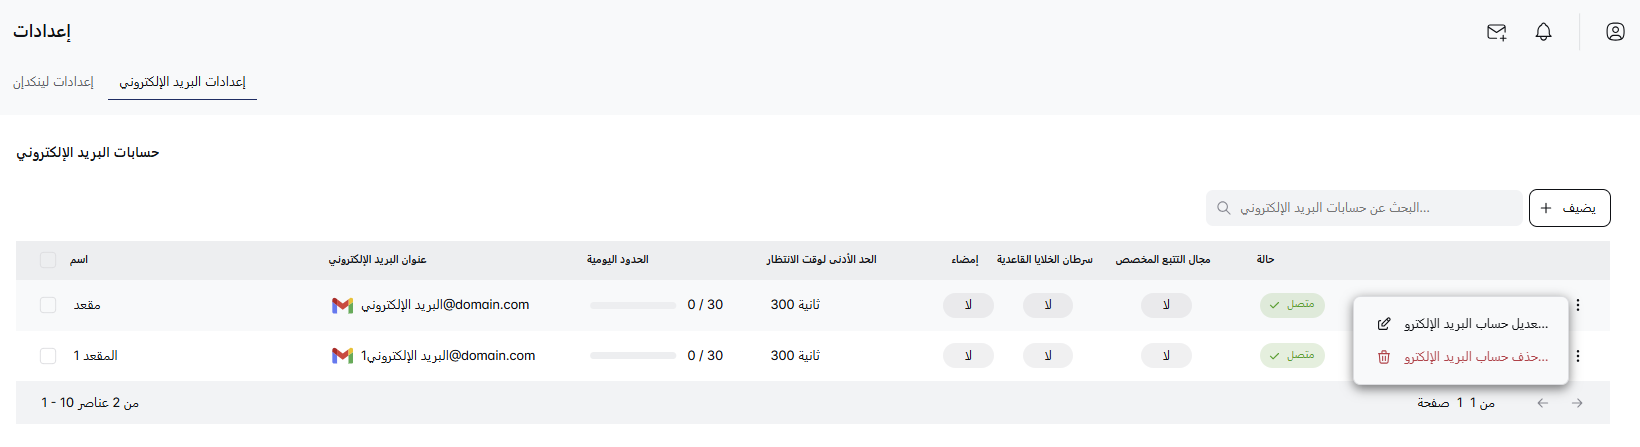Open the three-dot menu for المقعد 1
The image size is (1640, 447).
coord(1578,356)
